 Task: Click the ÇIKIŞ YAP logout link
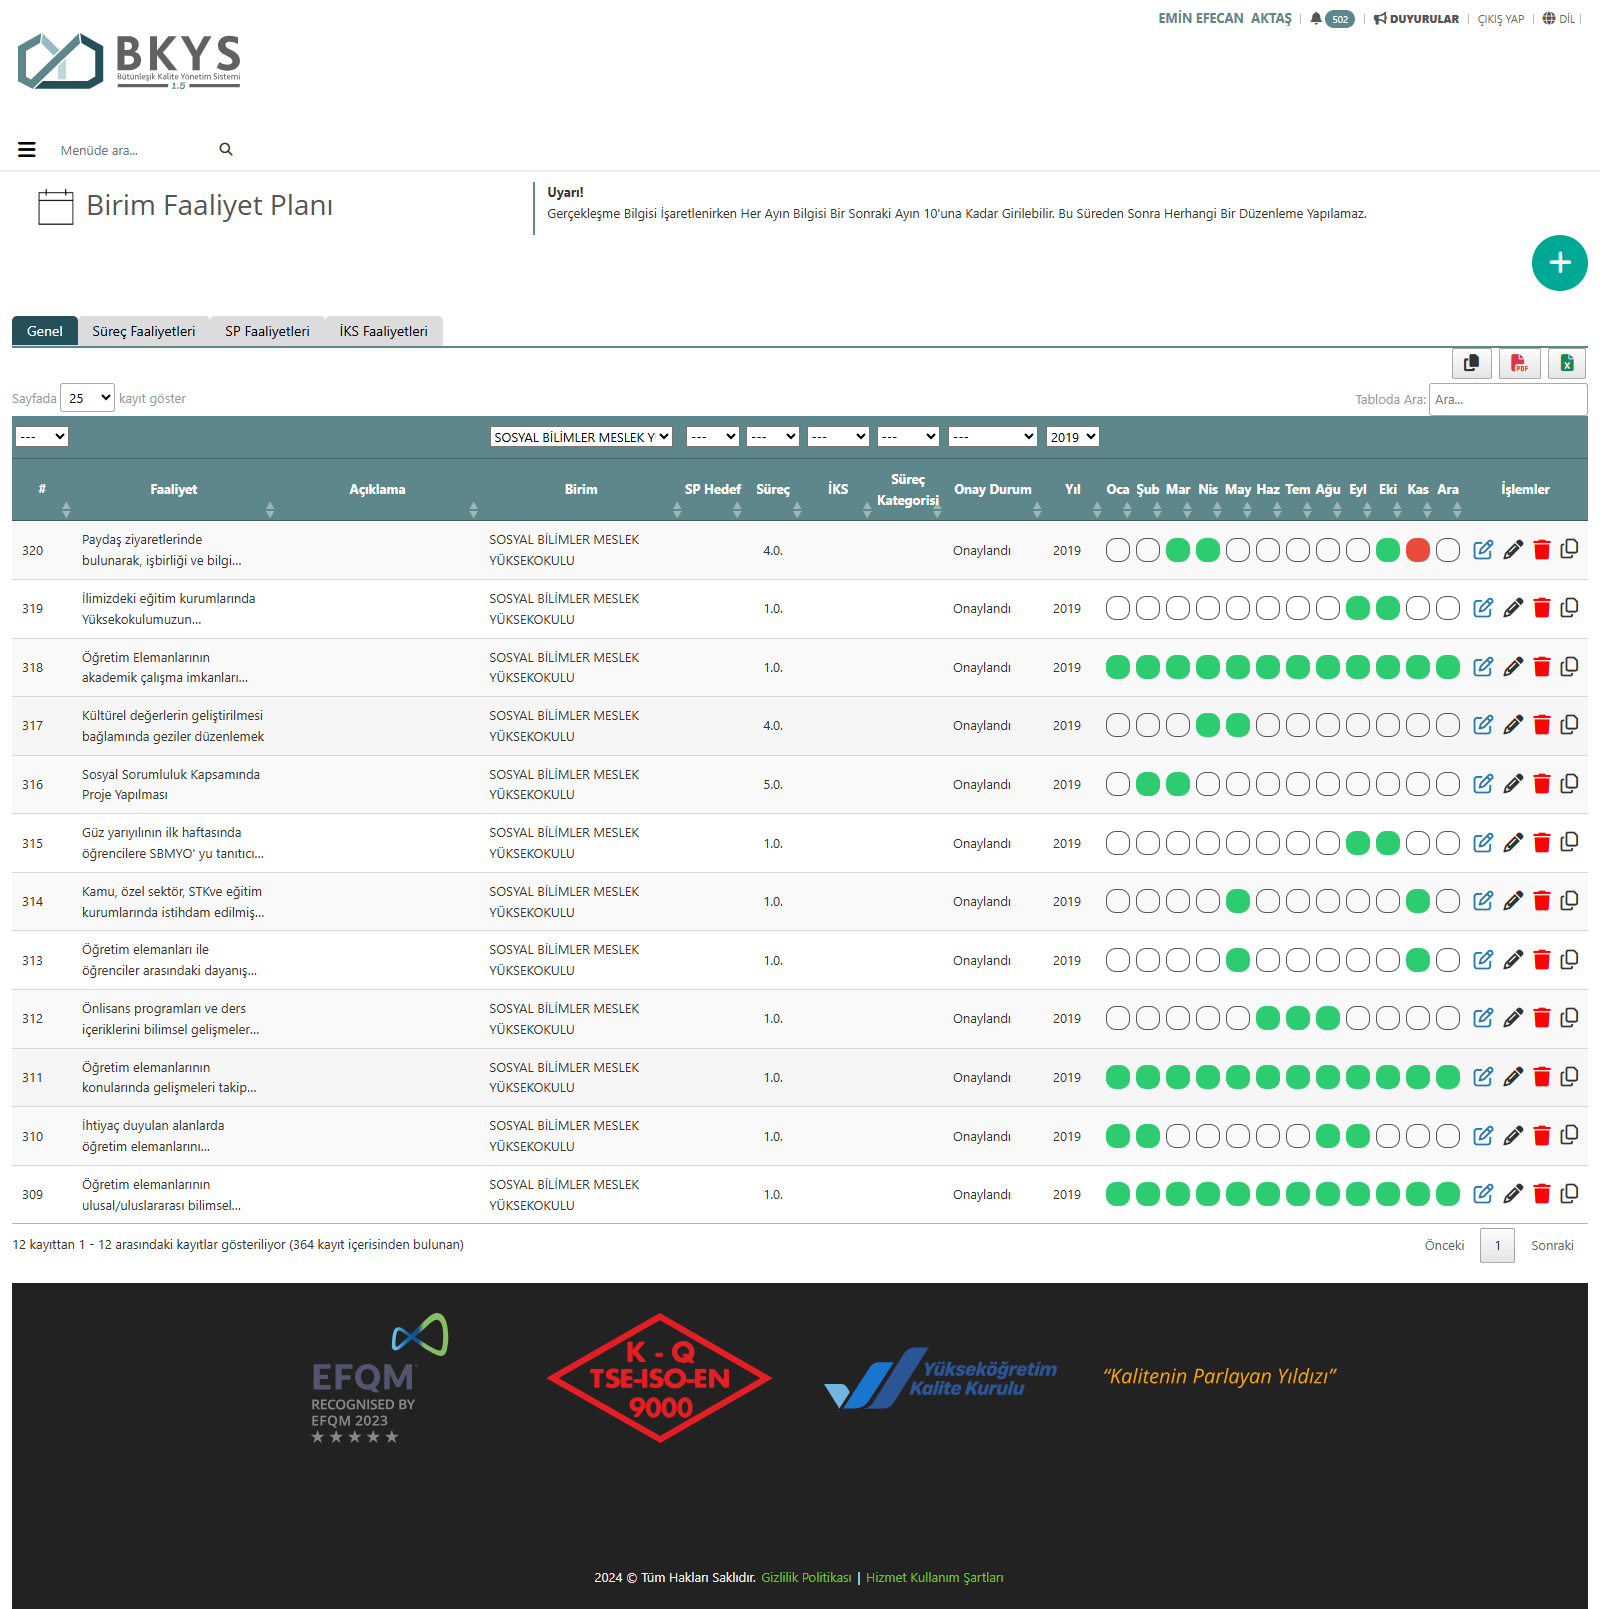(1500, 19)
